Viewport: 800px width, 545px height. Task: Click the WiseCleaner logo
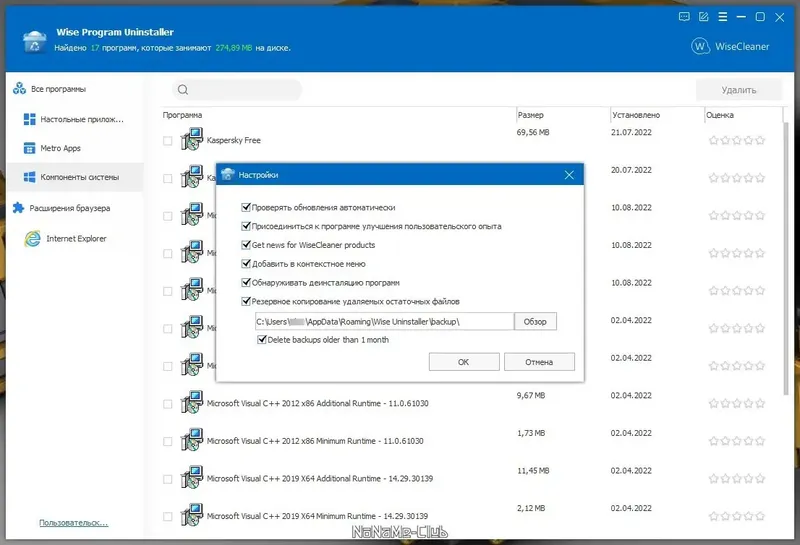(x=730, y=46)
